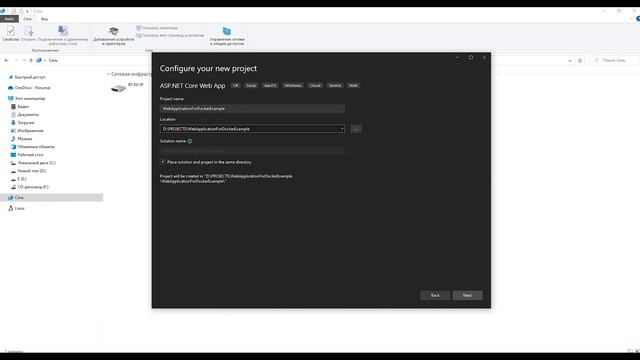Open the Файл tab in Explorer
640x360 pixels.
[9, 19]
